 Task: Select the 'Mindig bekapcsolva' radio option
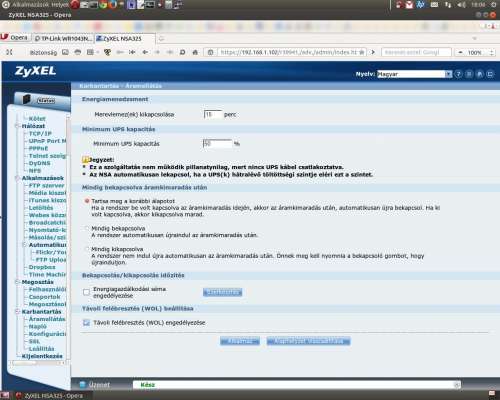tap(87, 228)
